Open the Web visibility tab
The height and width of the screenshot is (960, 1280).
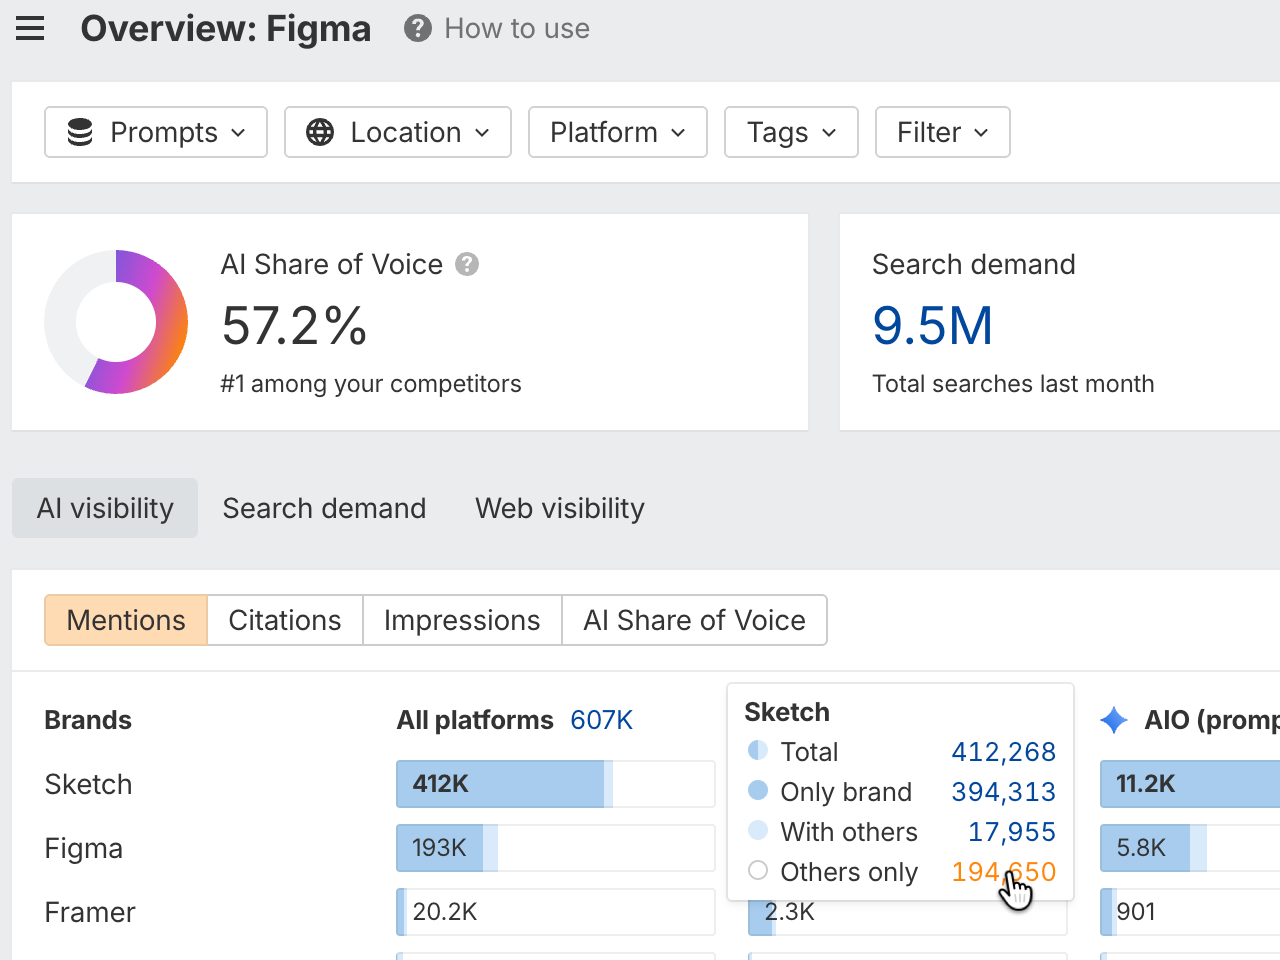tap(560, 508)
